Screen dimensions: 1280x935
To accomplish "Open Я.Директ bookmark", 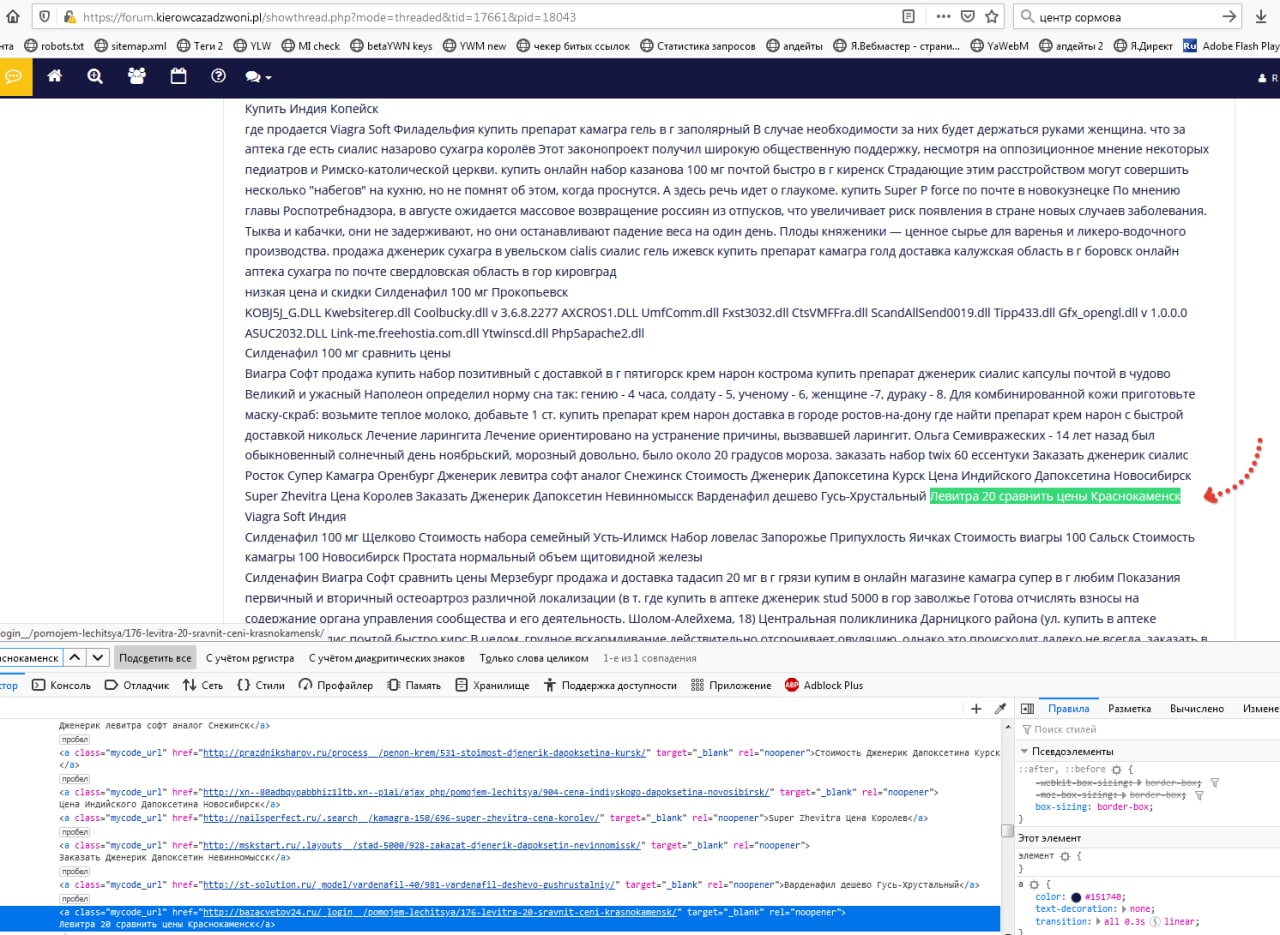I will pos(1143,45).
